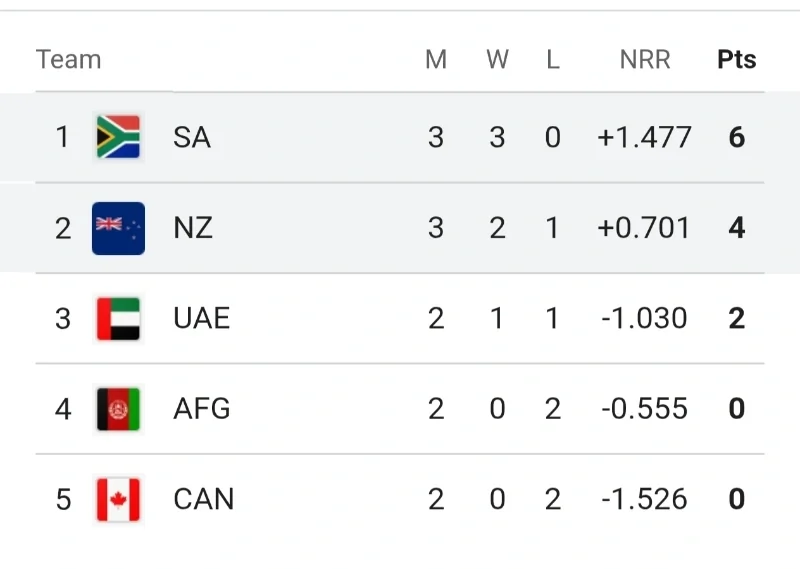
Task: Click the Canada flag icon
Action: 118,499
